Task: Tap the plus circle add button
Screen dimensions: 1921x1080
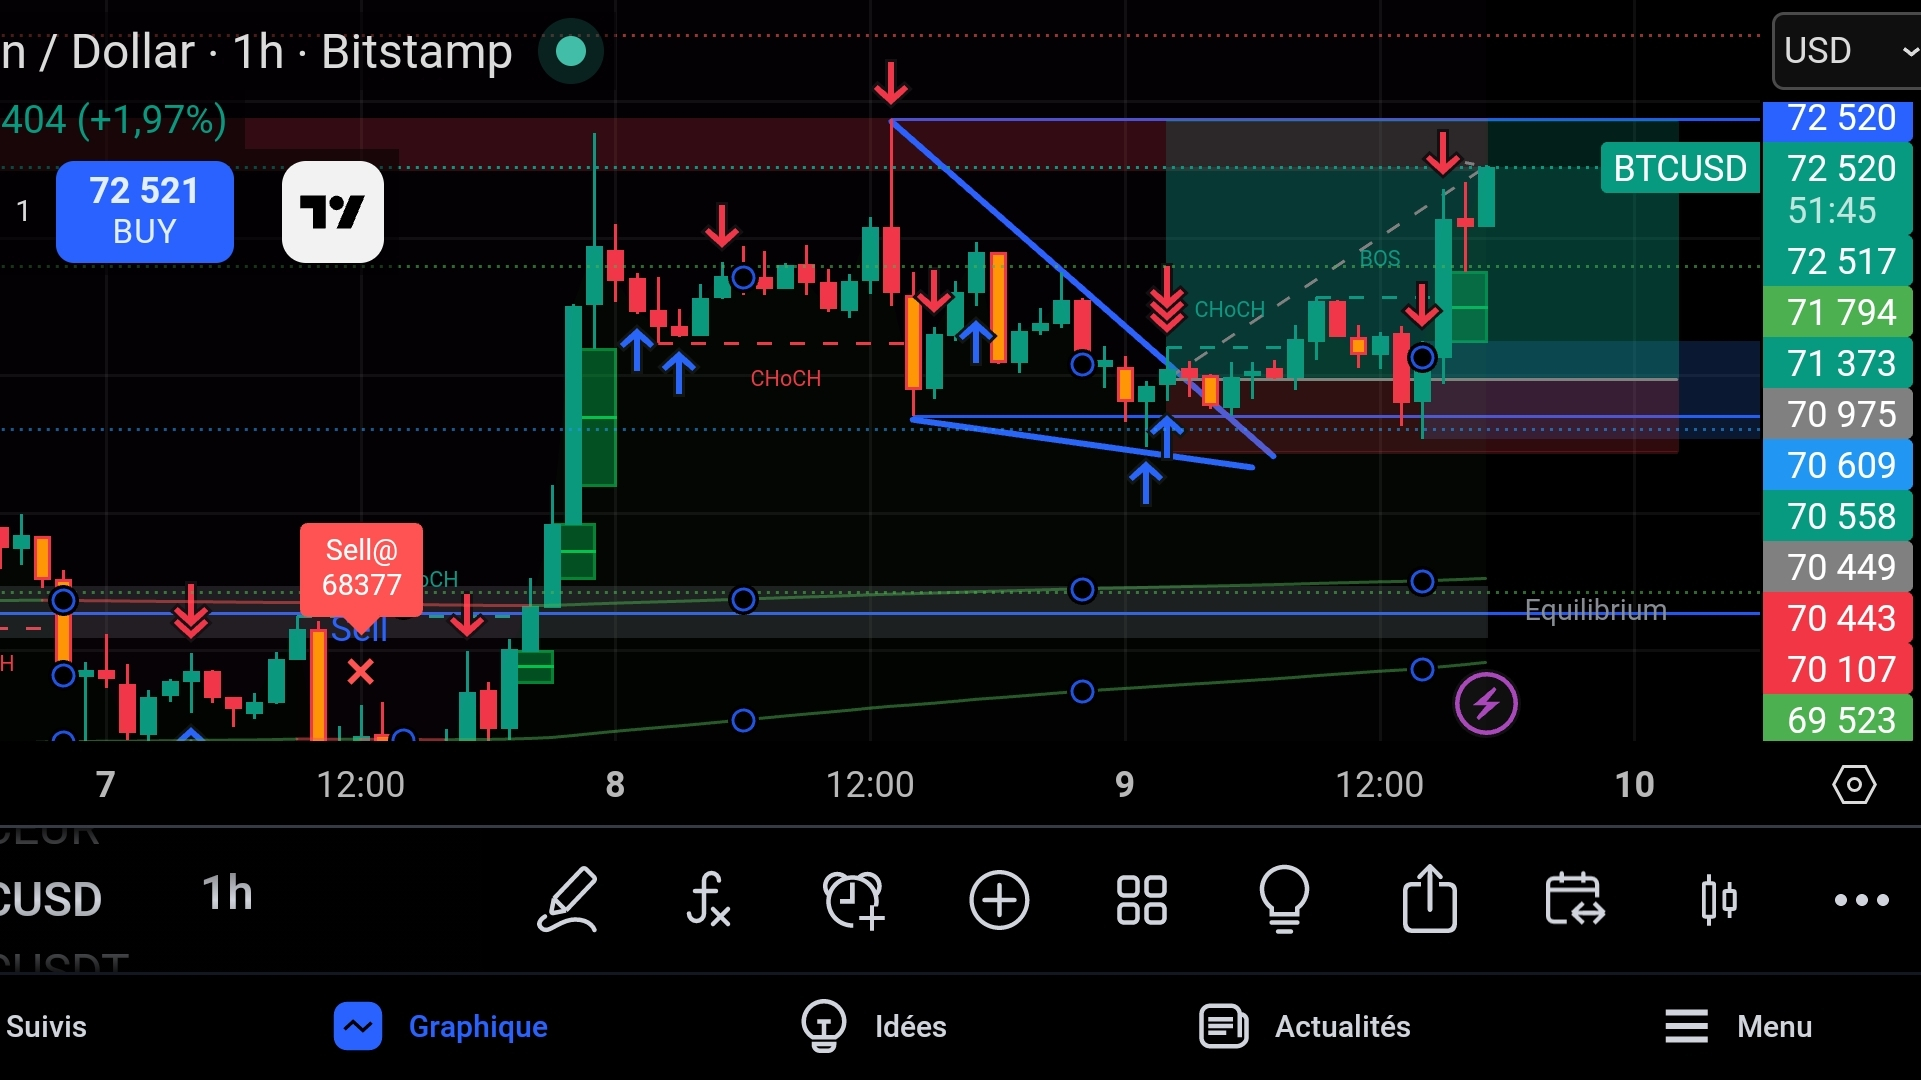Action: pos(998,899)
